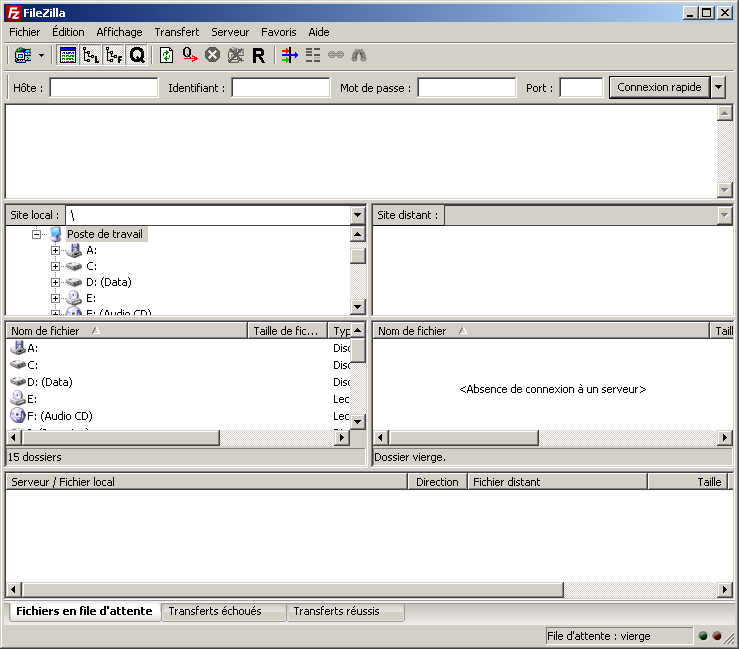Open the Connexion rapide history dropdown
This screenshot has width=739, height=649.
[x=719, y=87]
